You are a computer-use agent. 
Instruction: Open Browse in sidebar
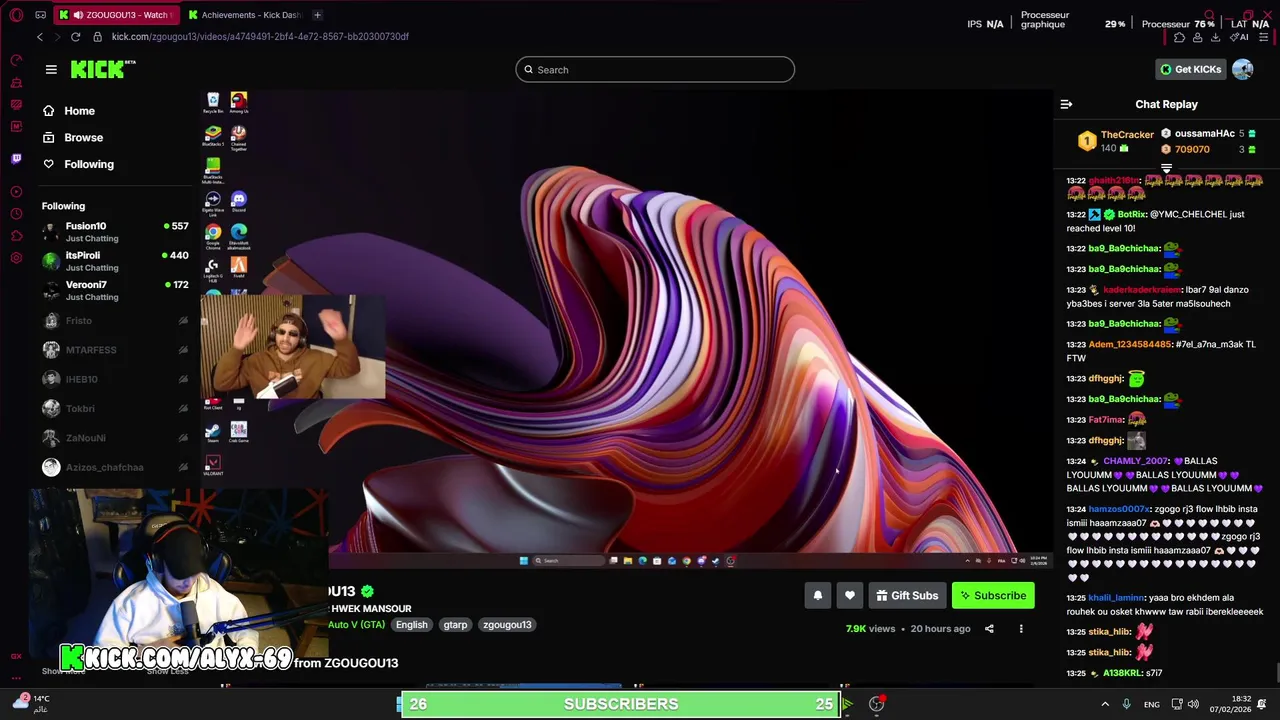click(83, 137)
